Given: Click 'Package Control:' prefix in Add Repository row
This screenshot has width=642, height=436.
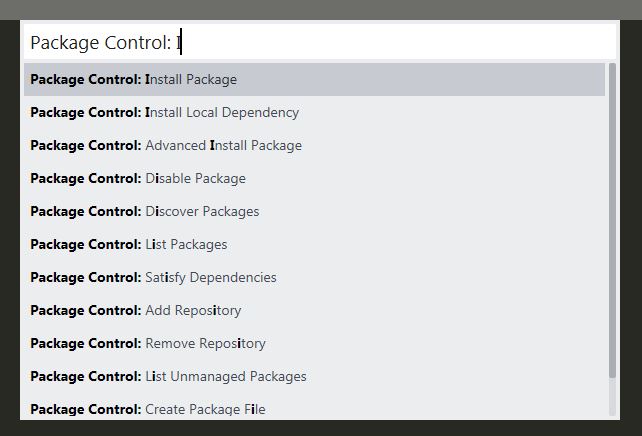Looking at the screenshot, I should click(85, 310).
